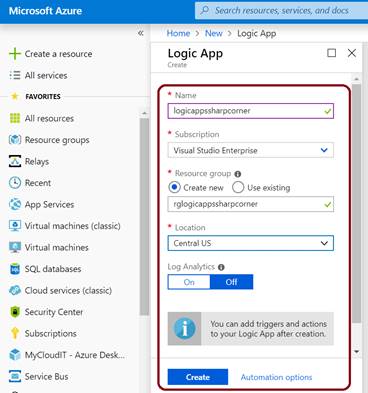Open the Subscription dropdown

(x=250, y=150)
